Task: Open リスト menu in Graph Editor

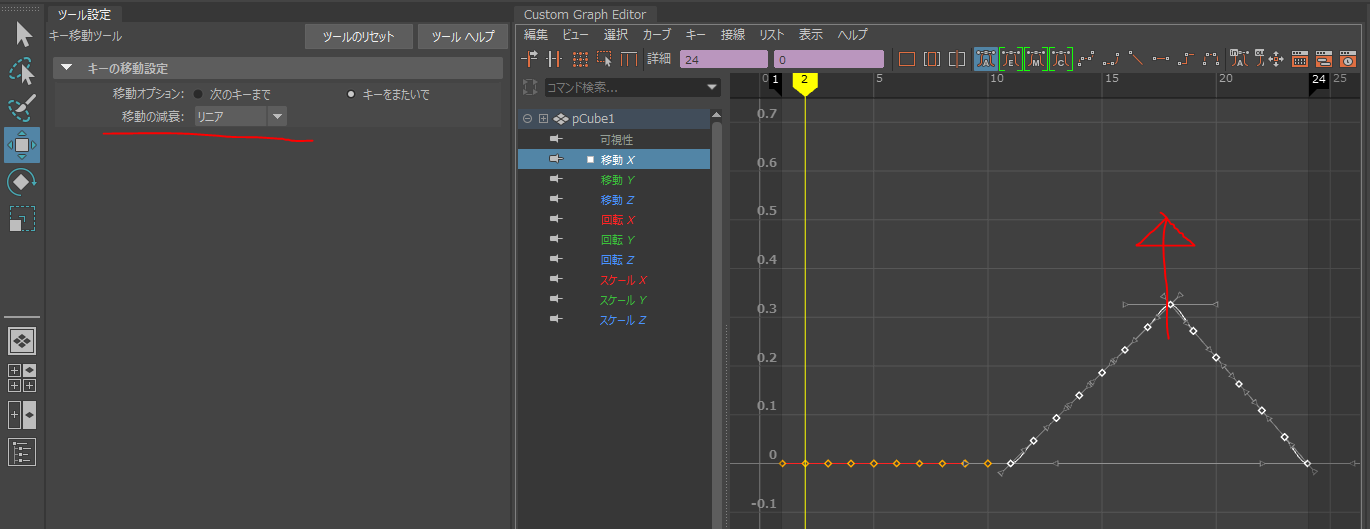Action: [x=772, y=34]
